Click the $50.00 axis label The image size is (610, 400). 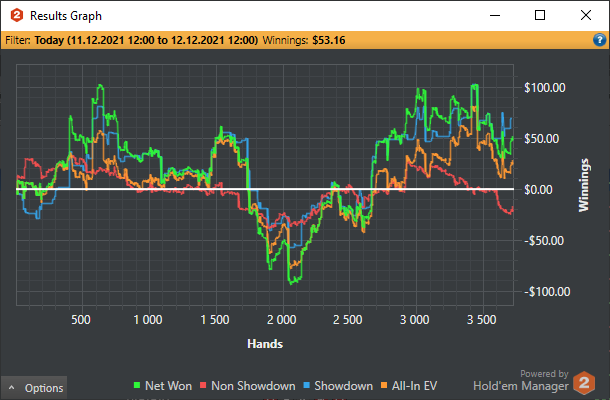click(542, 139)
